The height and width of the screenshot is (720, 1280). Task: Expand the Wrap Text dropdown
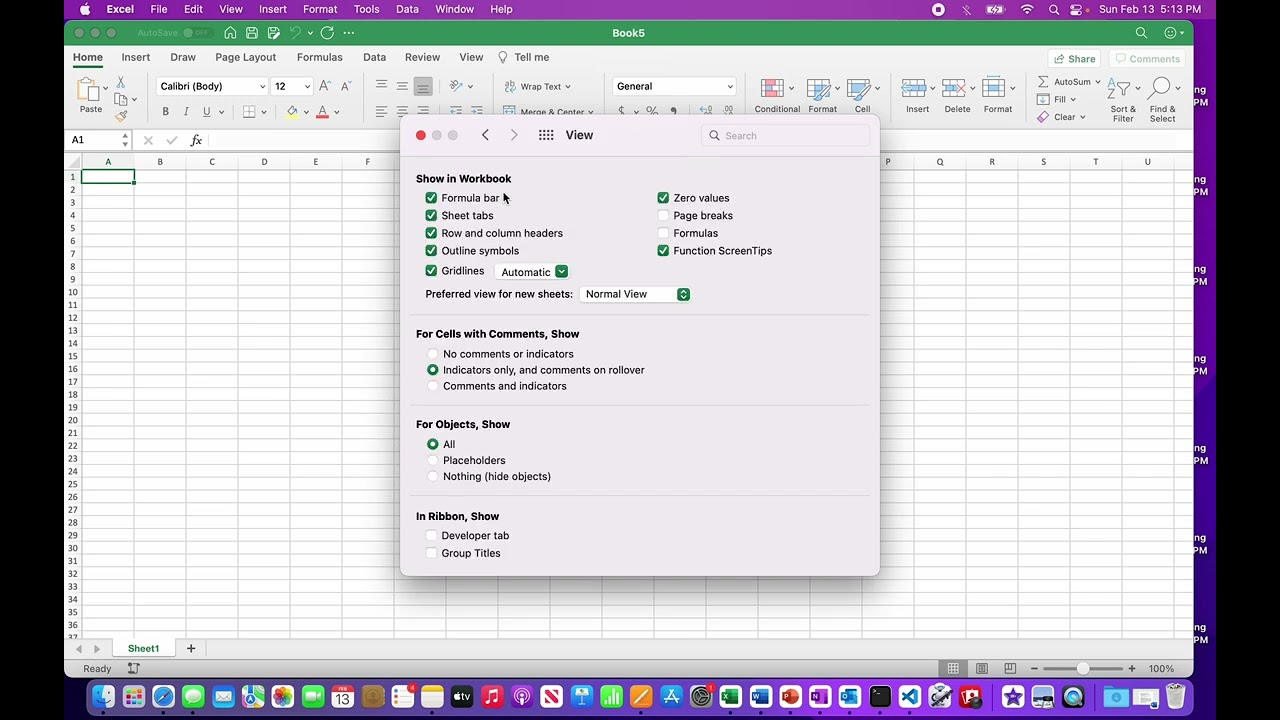(568, 87)
